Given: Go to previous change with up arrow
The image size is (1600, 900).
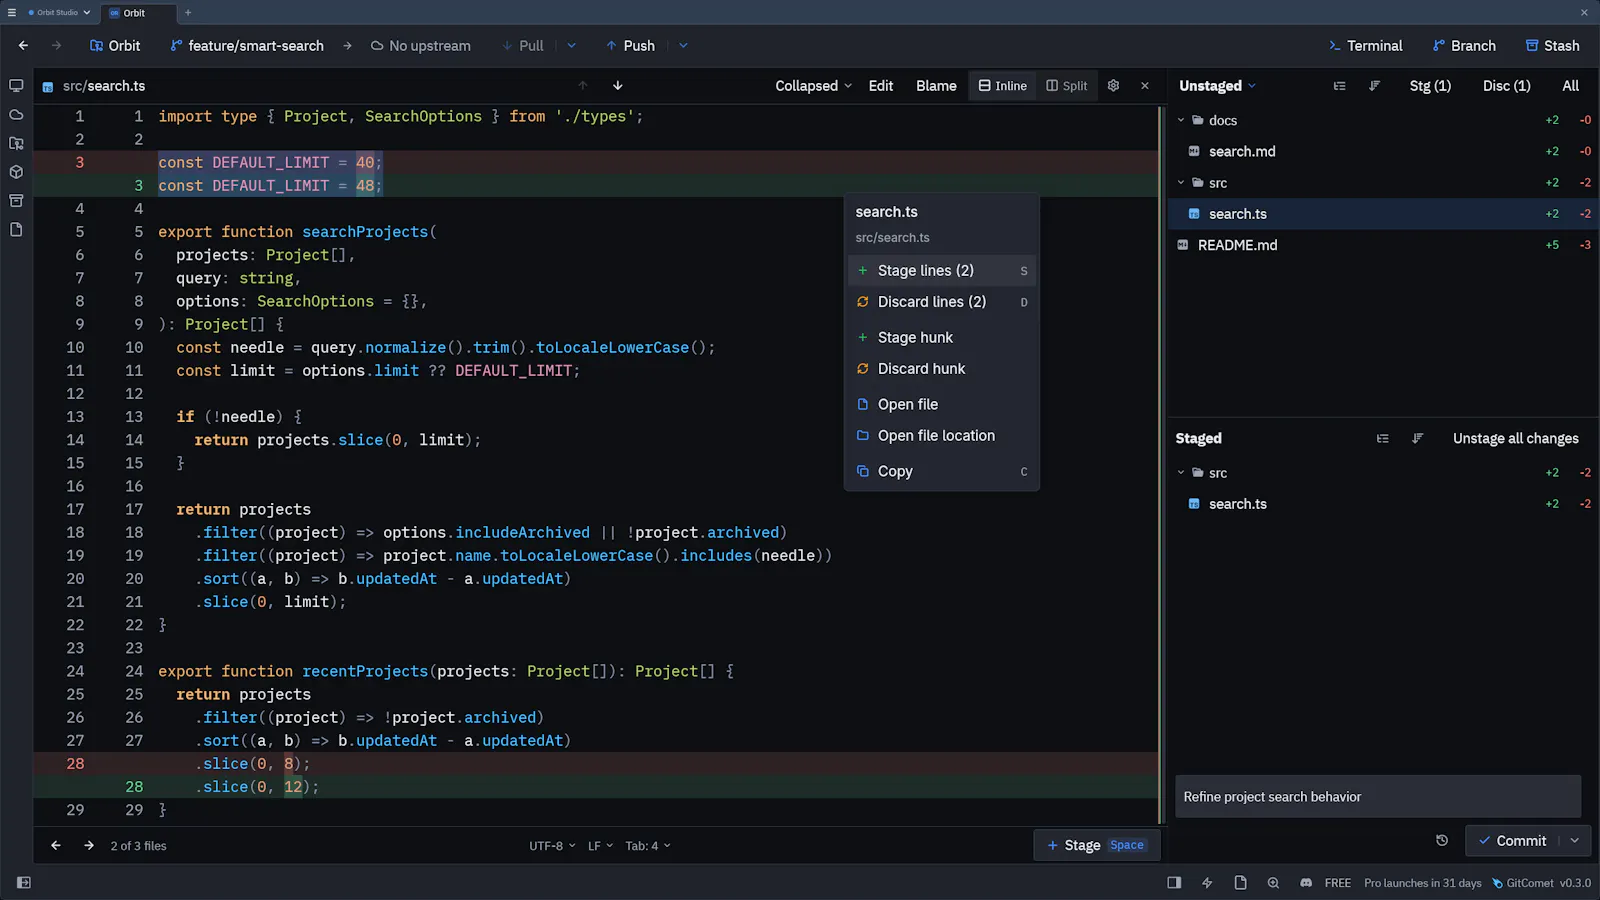Looking at the screenshot, I should pyautogui.click(x=583, y=86).
